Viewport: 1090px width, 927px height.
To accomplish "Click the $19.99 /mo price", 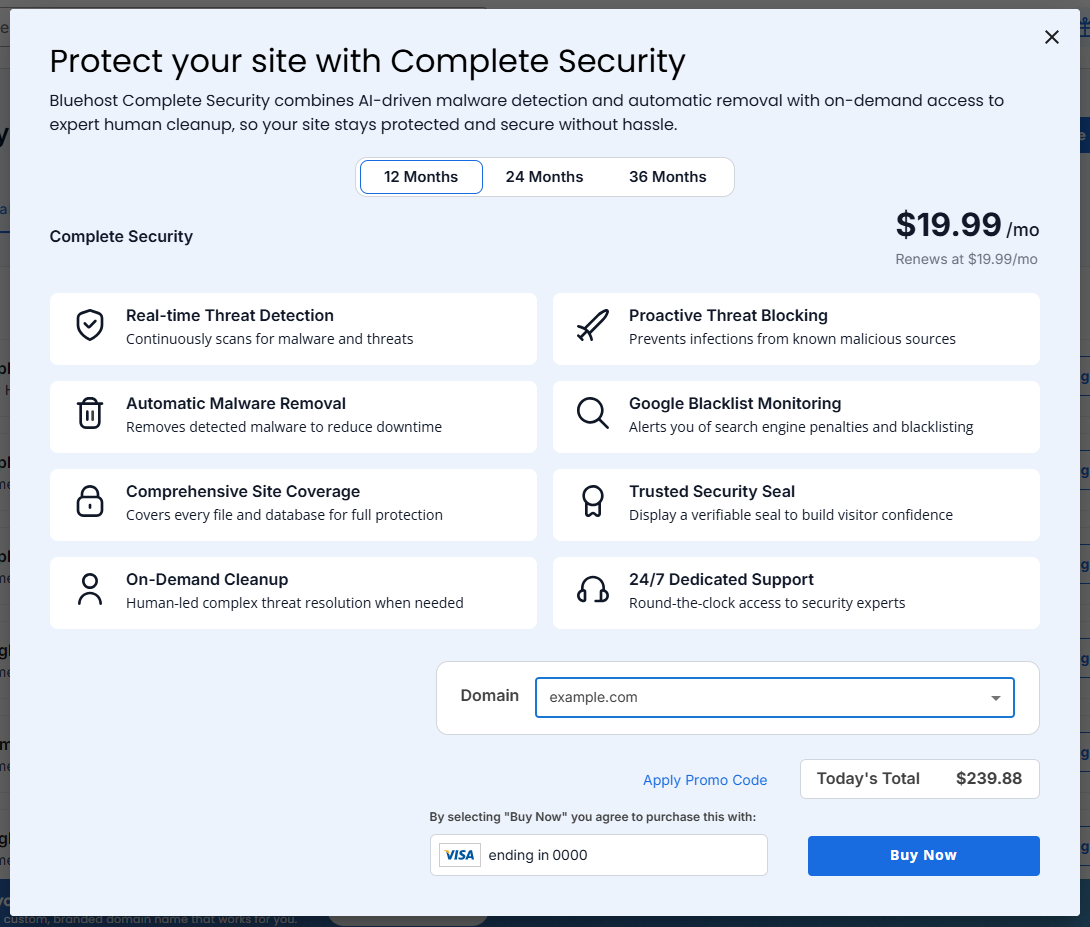I will point(967,225).
